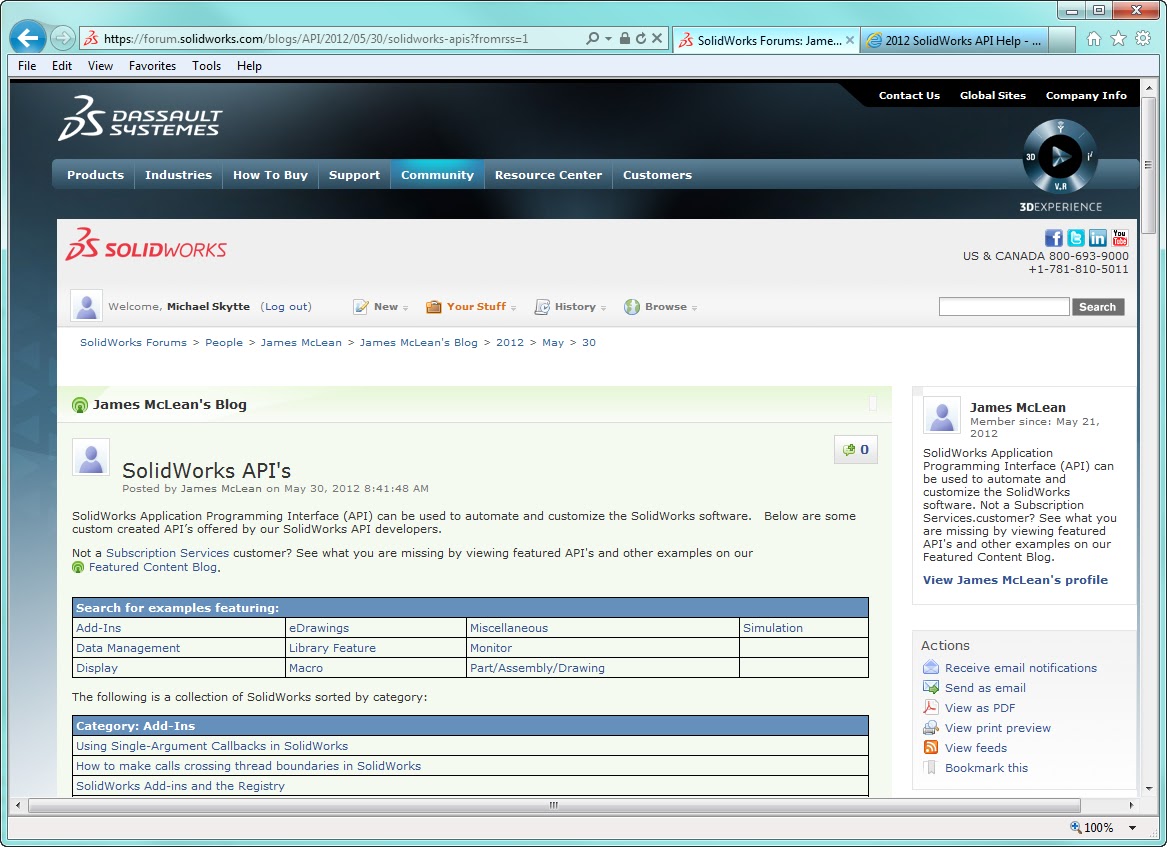Click the vertical scrollbar thumb
This screenshot has width=1167, height=847.
tap(1148, 164)
